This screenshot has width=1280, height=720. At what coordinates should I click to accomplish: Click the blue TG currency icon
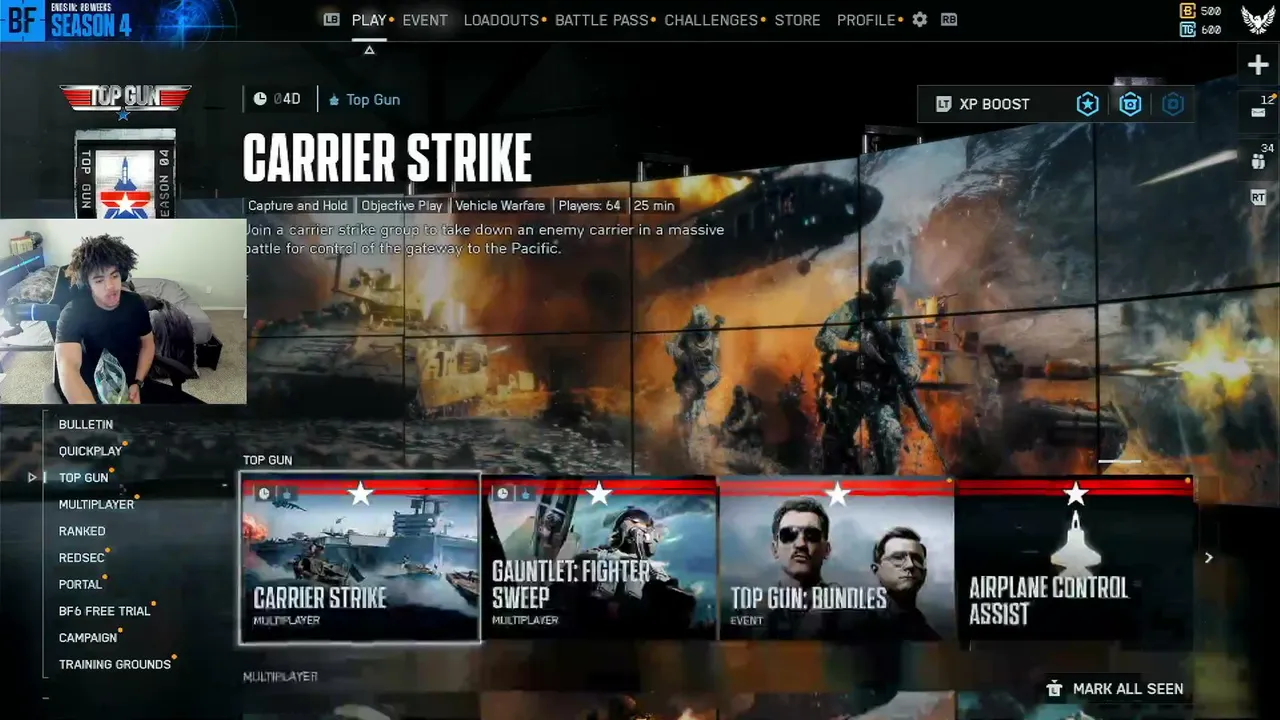[x=1188, y=29]
